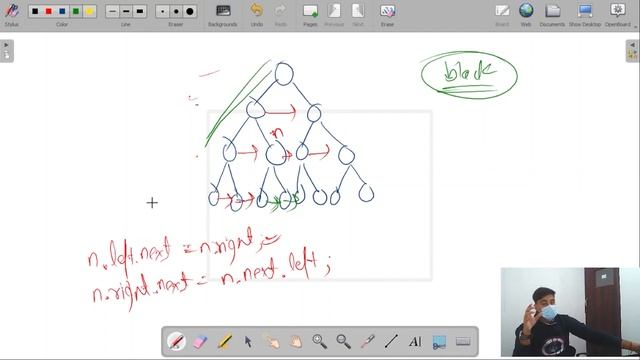
Task: Go to the Next page
Action: tap(358, 15)
